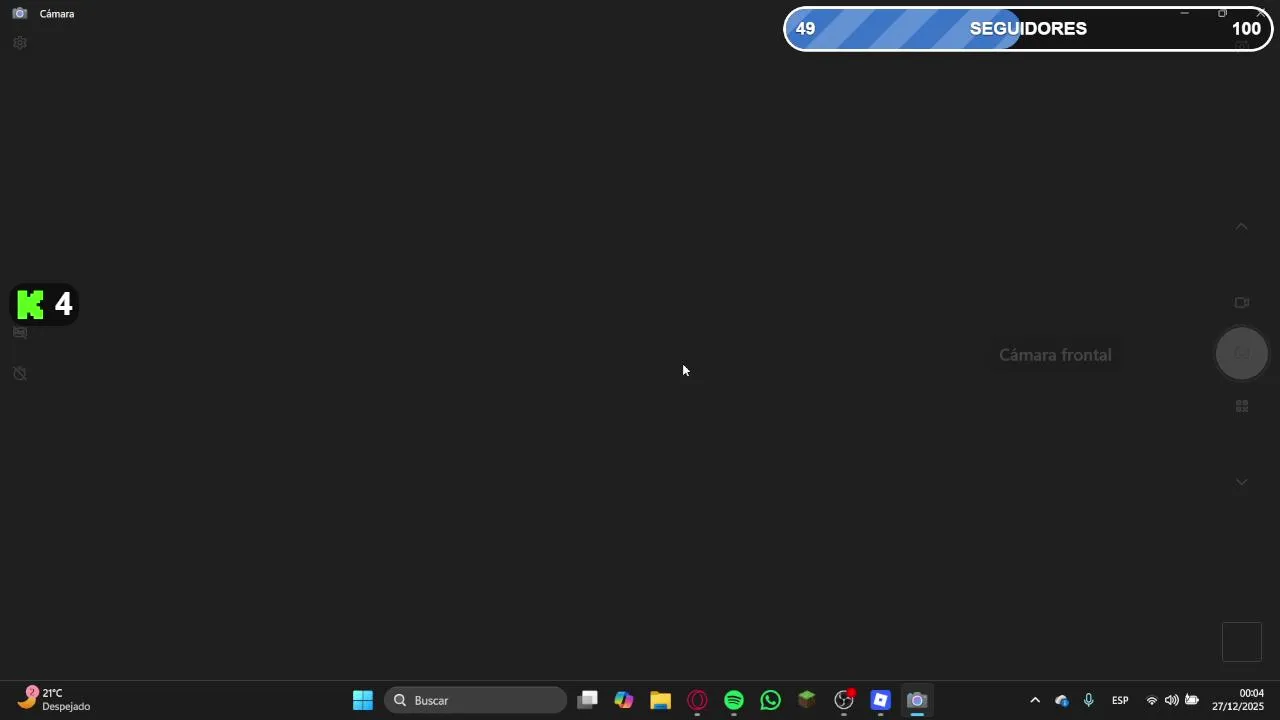The image size is (1280, 720).
Task: Open the camera roll thumbnail square
Action: (1242, 642)
